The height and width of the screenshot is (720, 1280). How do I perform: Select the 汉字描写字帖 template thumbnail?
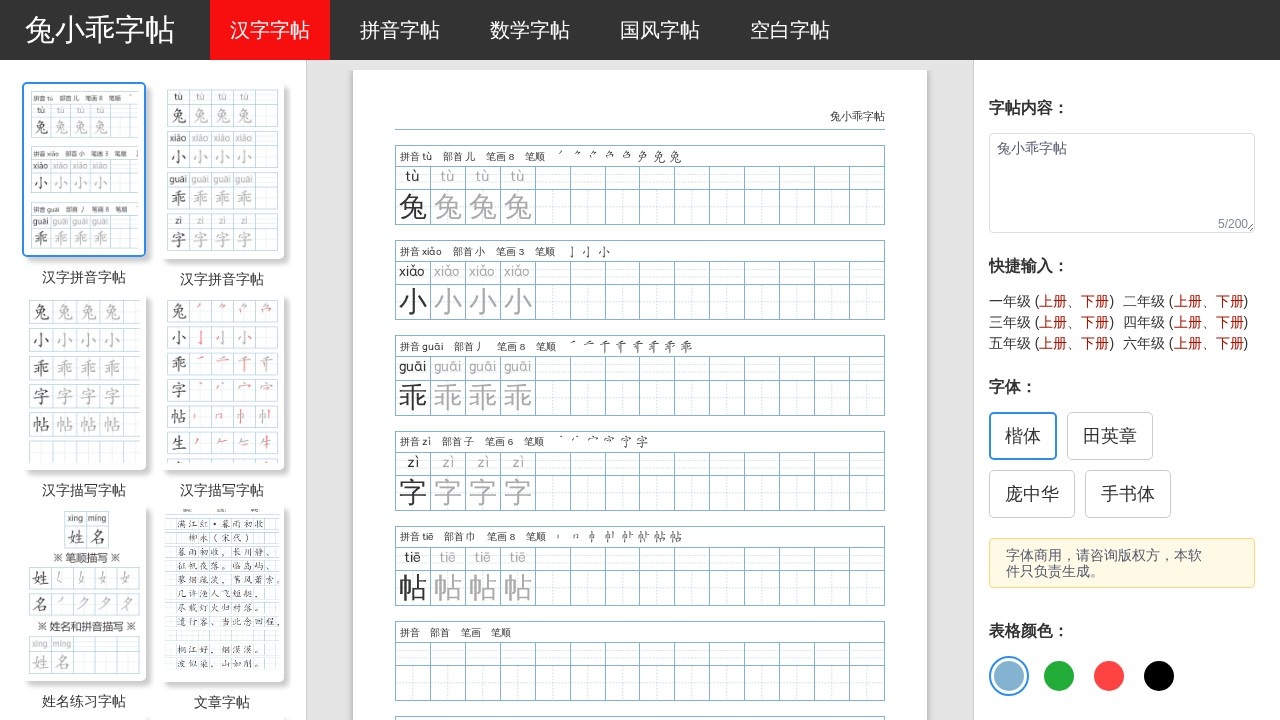click(x=85, y=382)
